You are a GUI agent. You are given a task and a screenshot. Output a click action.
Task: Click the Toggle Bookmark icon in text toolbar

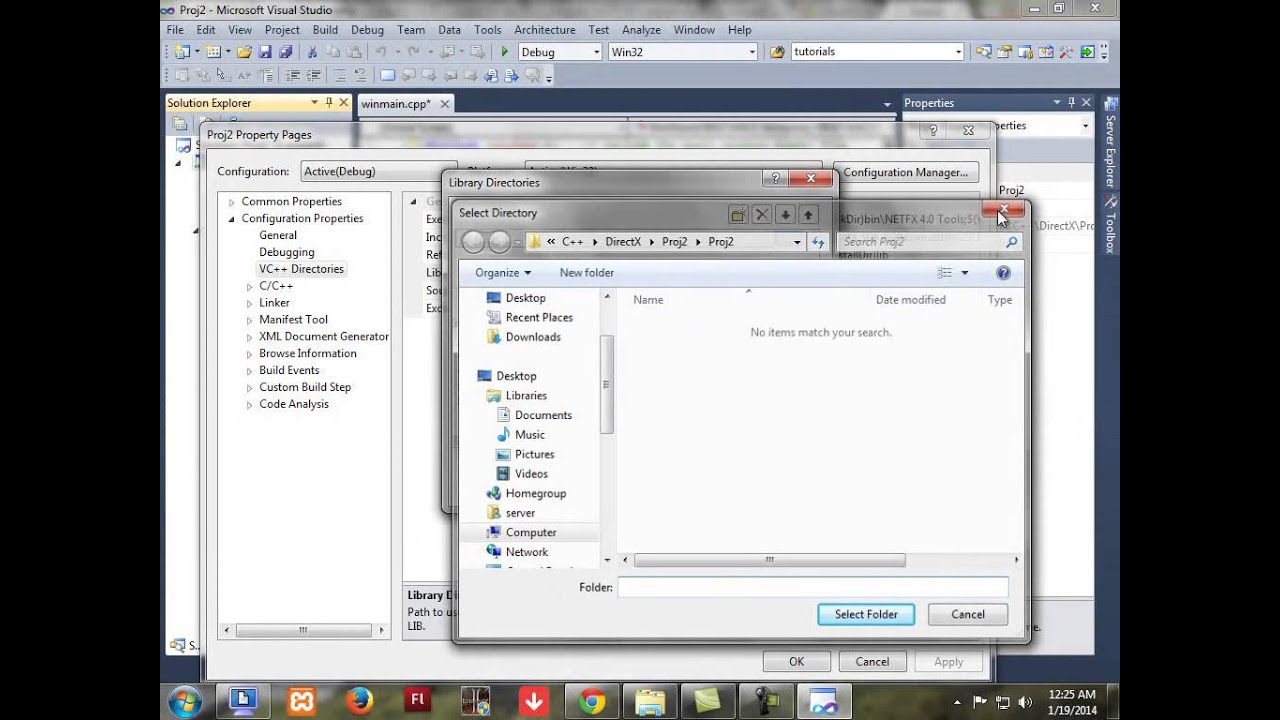[x=387, y=75]
